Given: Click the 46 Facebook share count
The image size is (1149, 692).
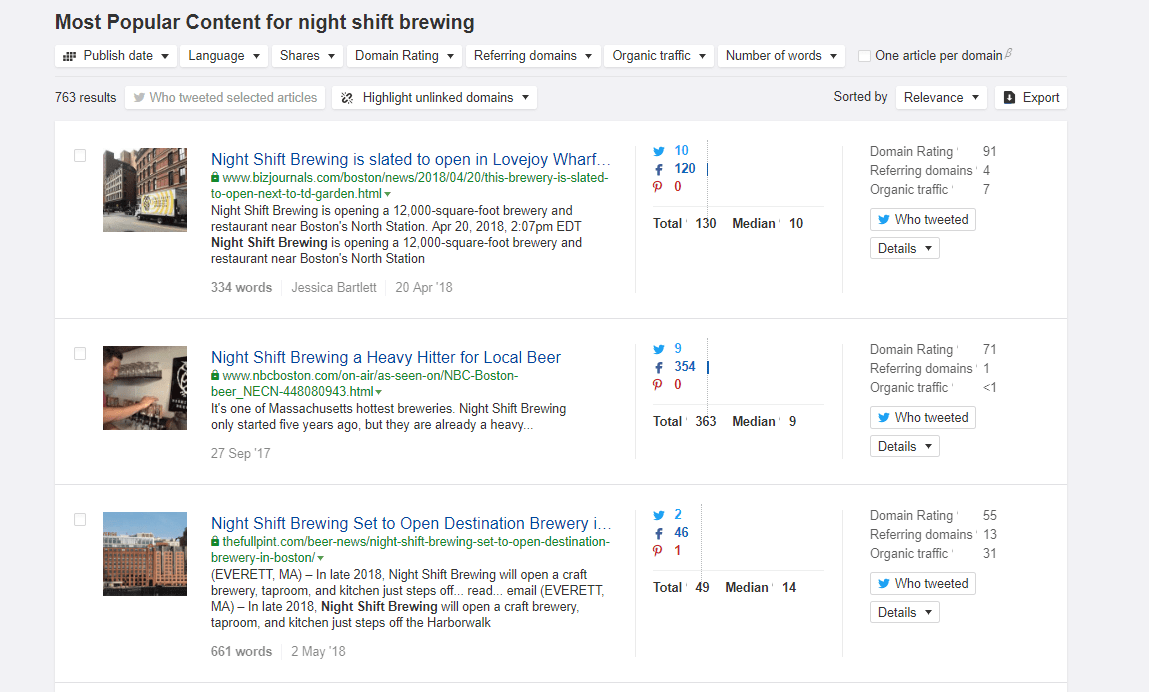Looking at the screenshot, I should (681, 533).
